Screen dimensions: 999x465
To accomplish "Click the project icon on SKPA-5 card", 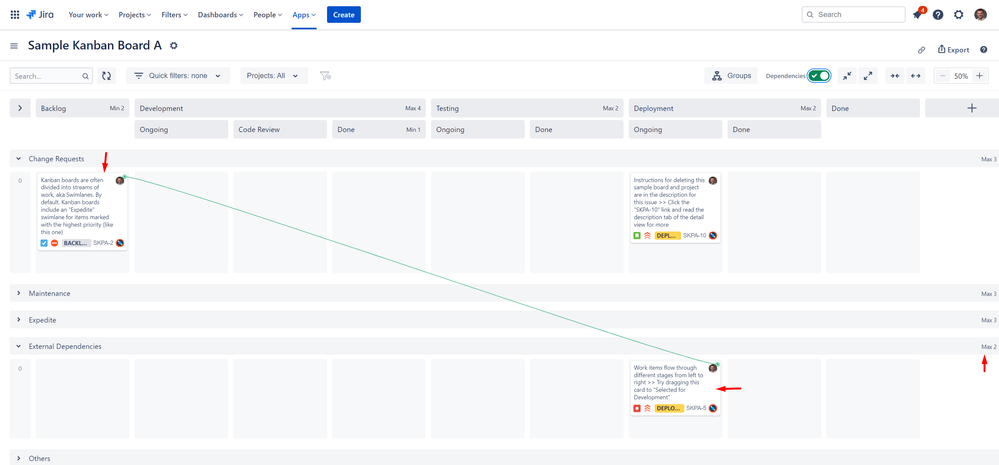I will [713, 408].
